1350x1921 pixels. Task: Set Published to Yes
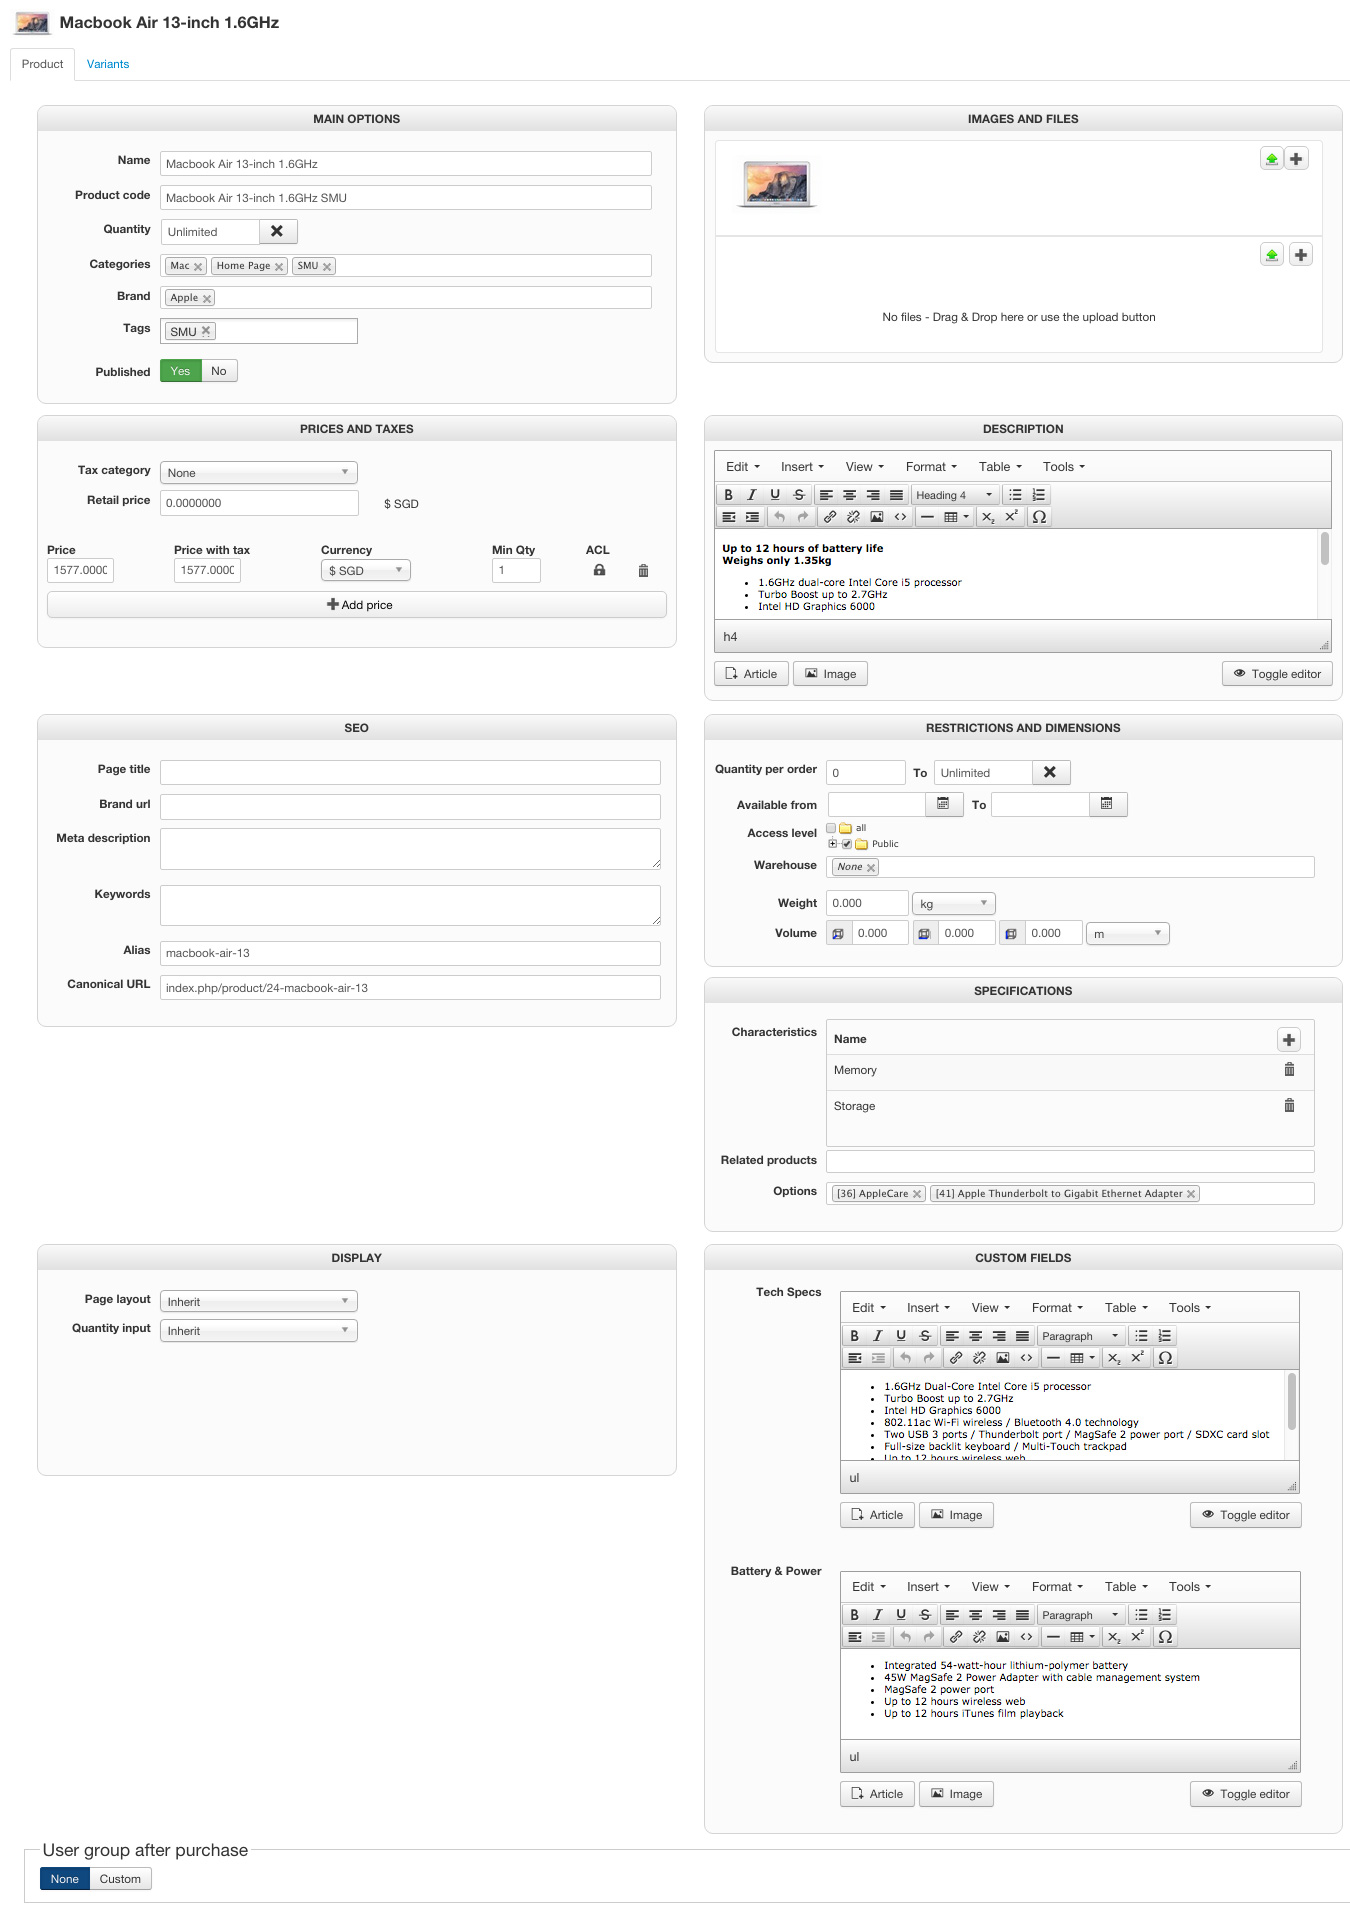[x=180, y=371]
